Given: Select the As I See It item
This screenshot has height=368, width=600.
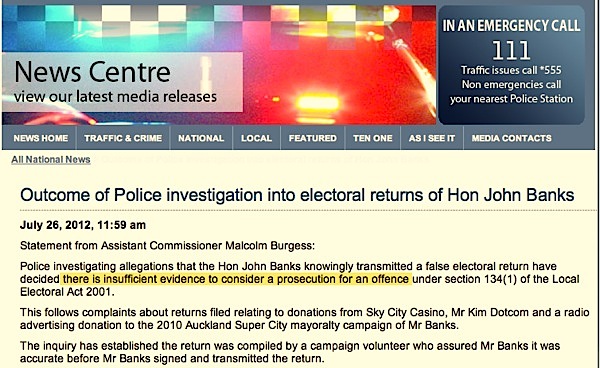Looking at the screenshot, I should (432, 138).
